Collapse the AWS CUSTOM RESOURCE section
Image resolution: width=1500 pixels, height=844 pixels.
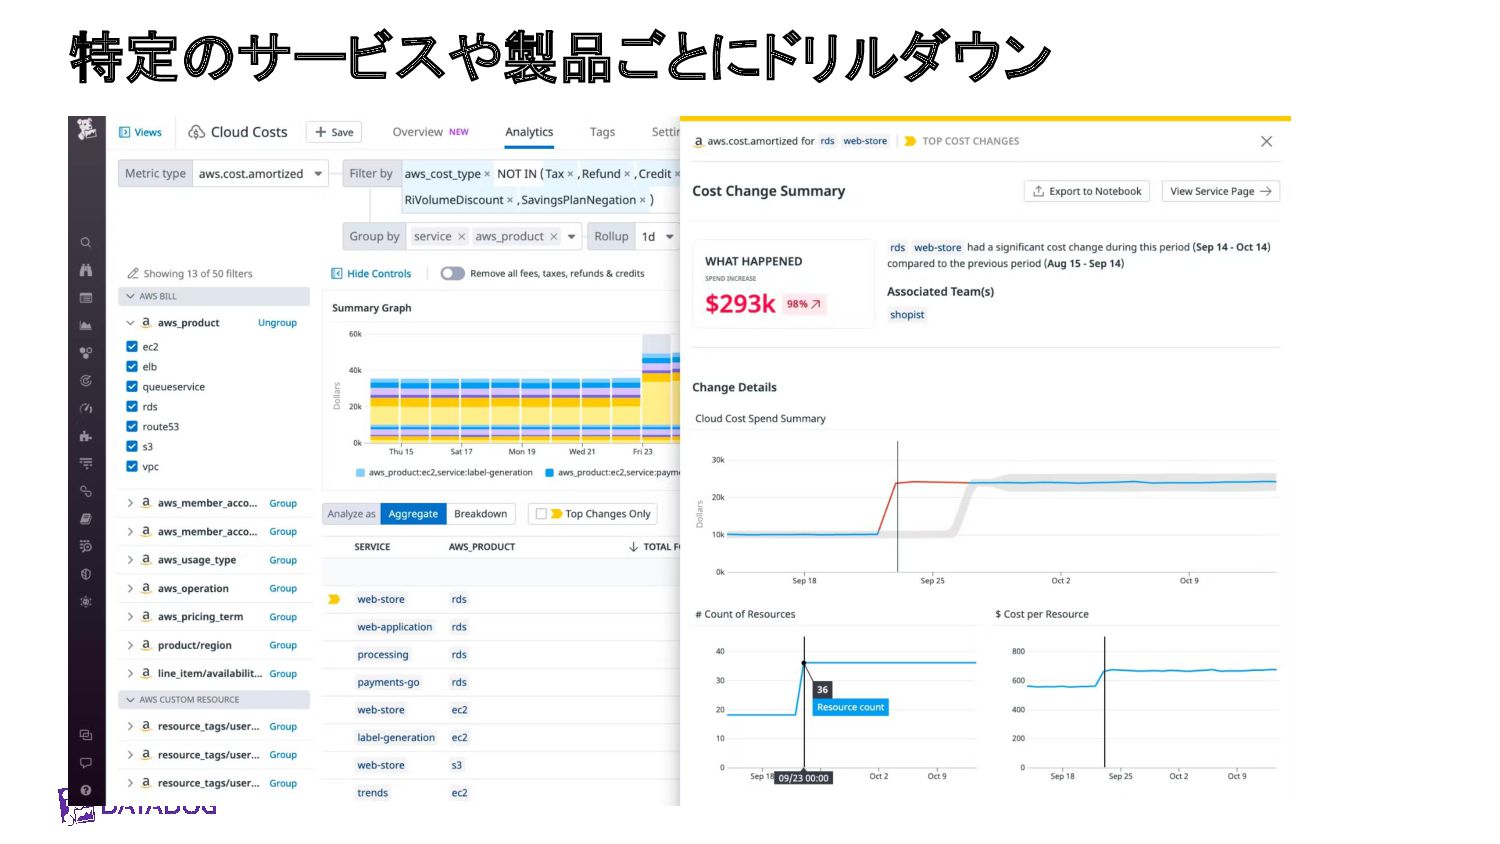click(x=214, y=699)
